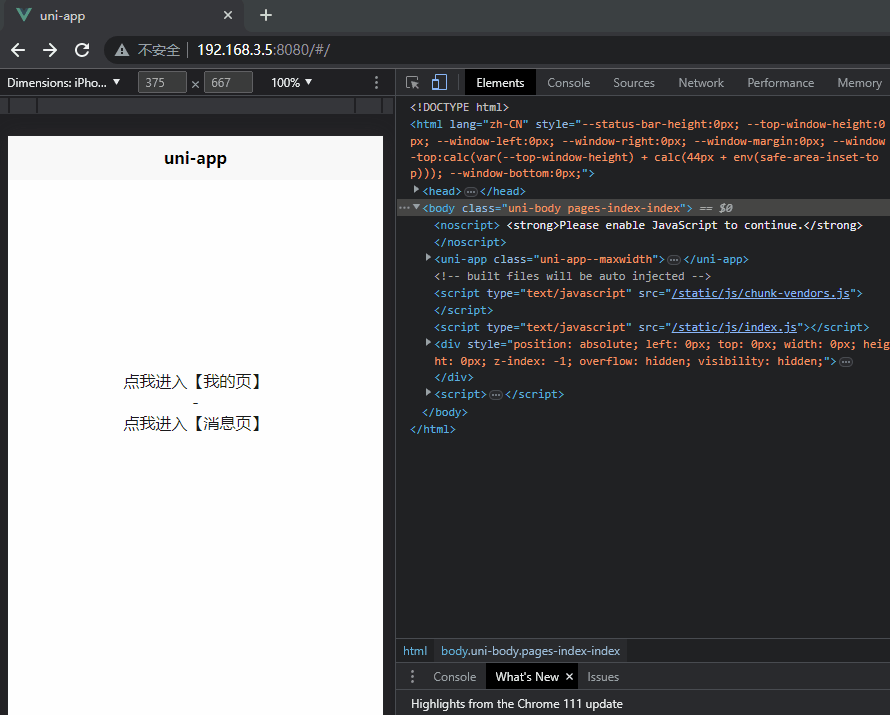890x715 pixels.
Task: Click the browser forward arrow
Action: coord(50,51)
